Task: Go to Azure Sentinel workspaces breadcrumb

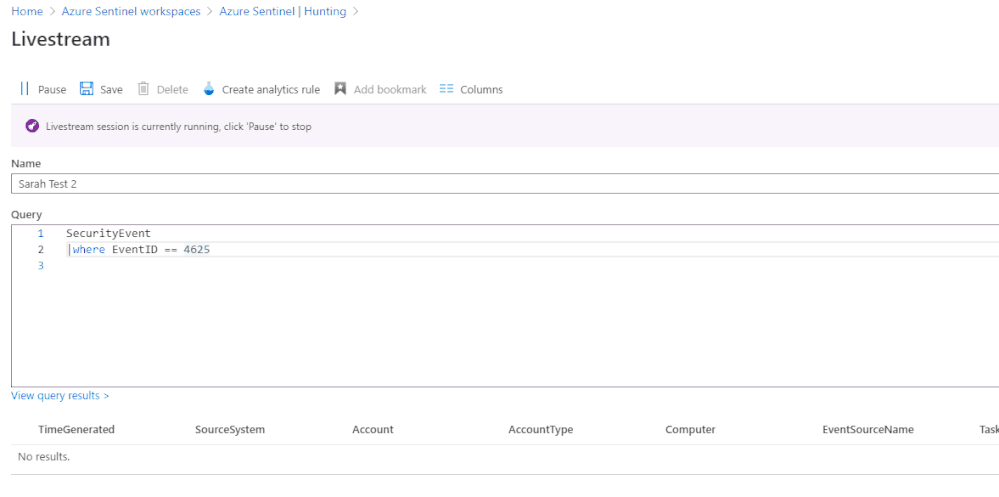Action: click(x=131, y=11)
